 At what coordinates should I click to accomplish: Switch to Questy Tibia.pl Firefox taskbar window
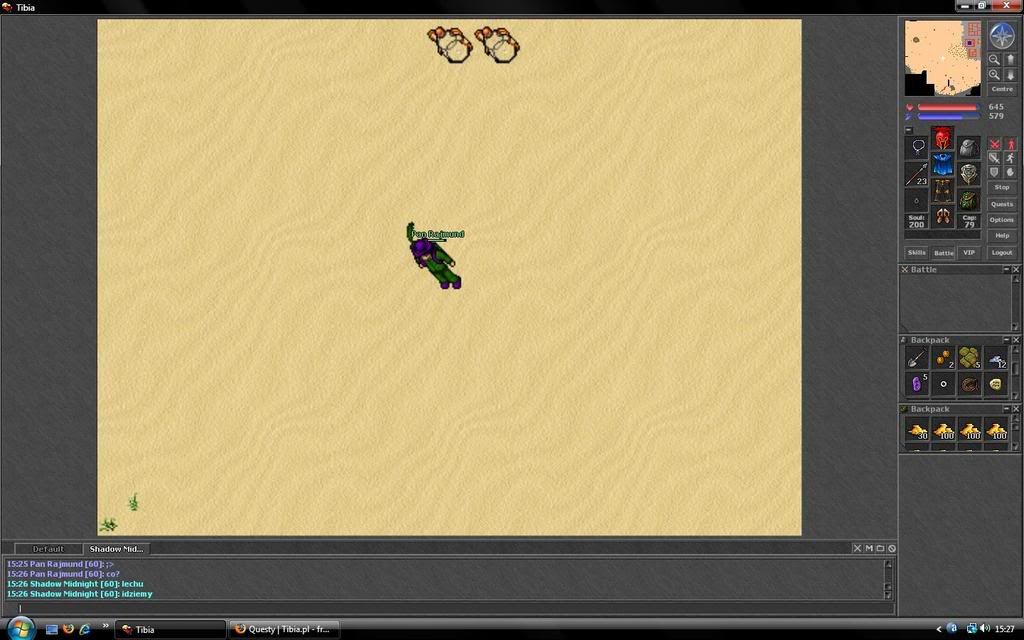click(284, 630)
